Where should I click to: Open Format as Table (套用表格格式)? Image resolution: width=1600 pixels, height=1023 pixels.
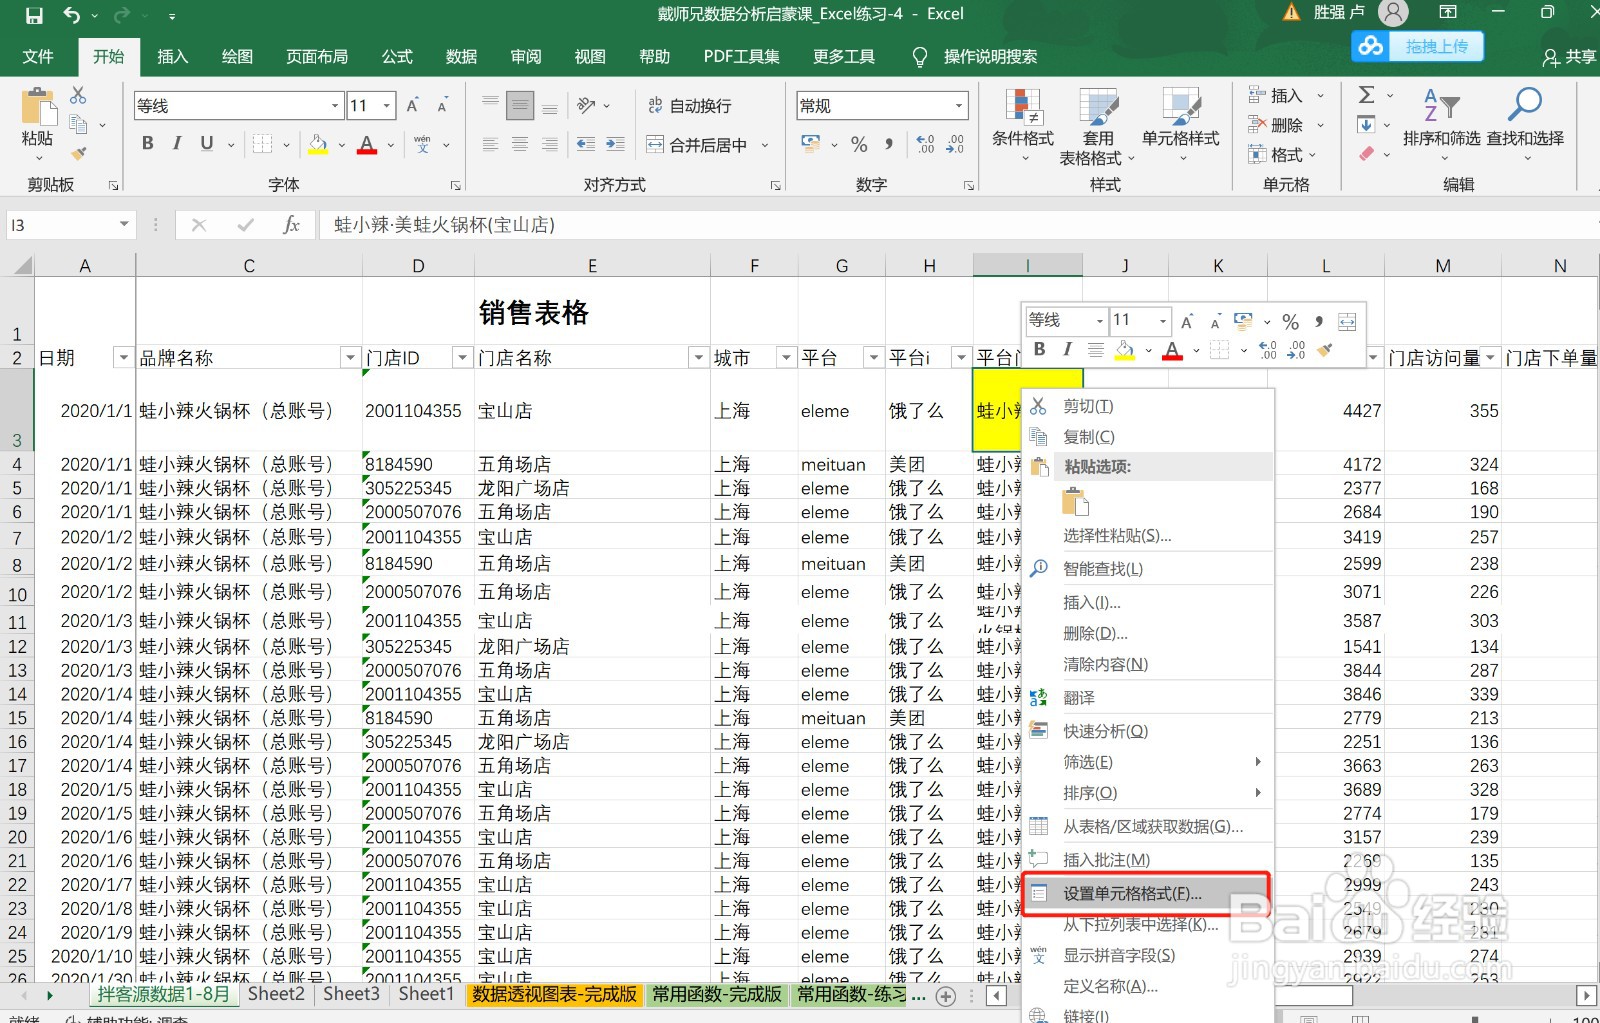coord(1098,126)
